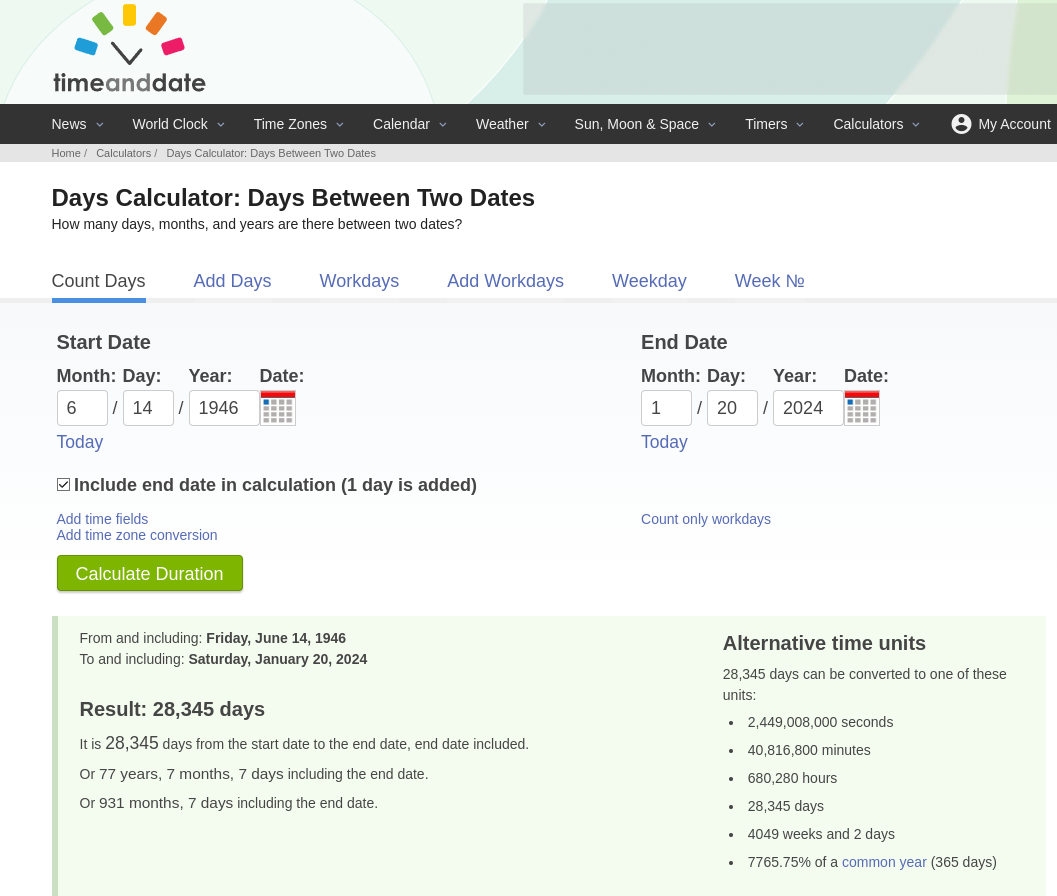Focus the End Date Month field
1057x896 pixels.
point(666,408)
